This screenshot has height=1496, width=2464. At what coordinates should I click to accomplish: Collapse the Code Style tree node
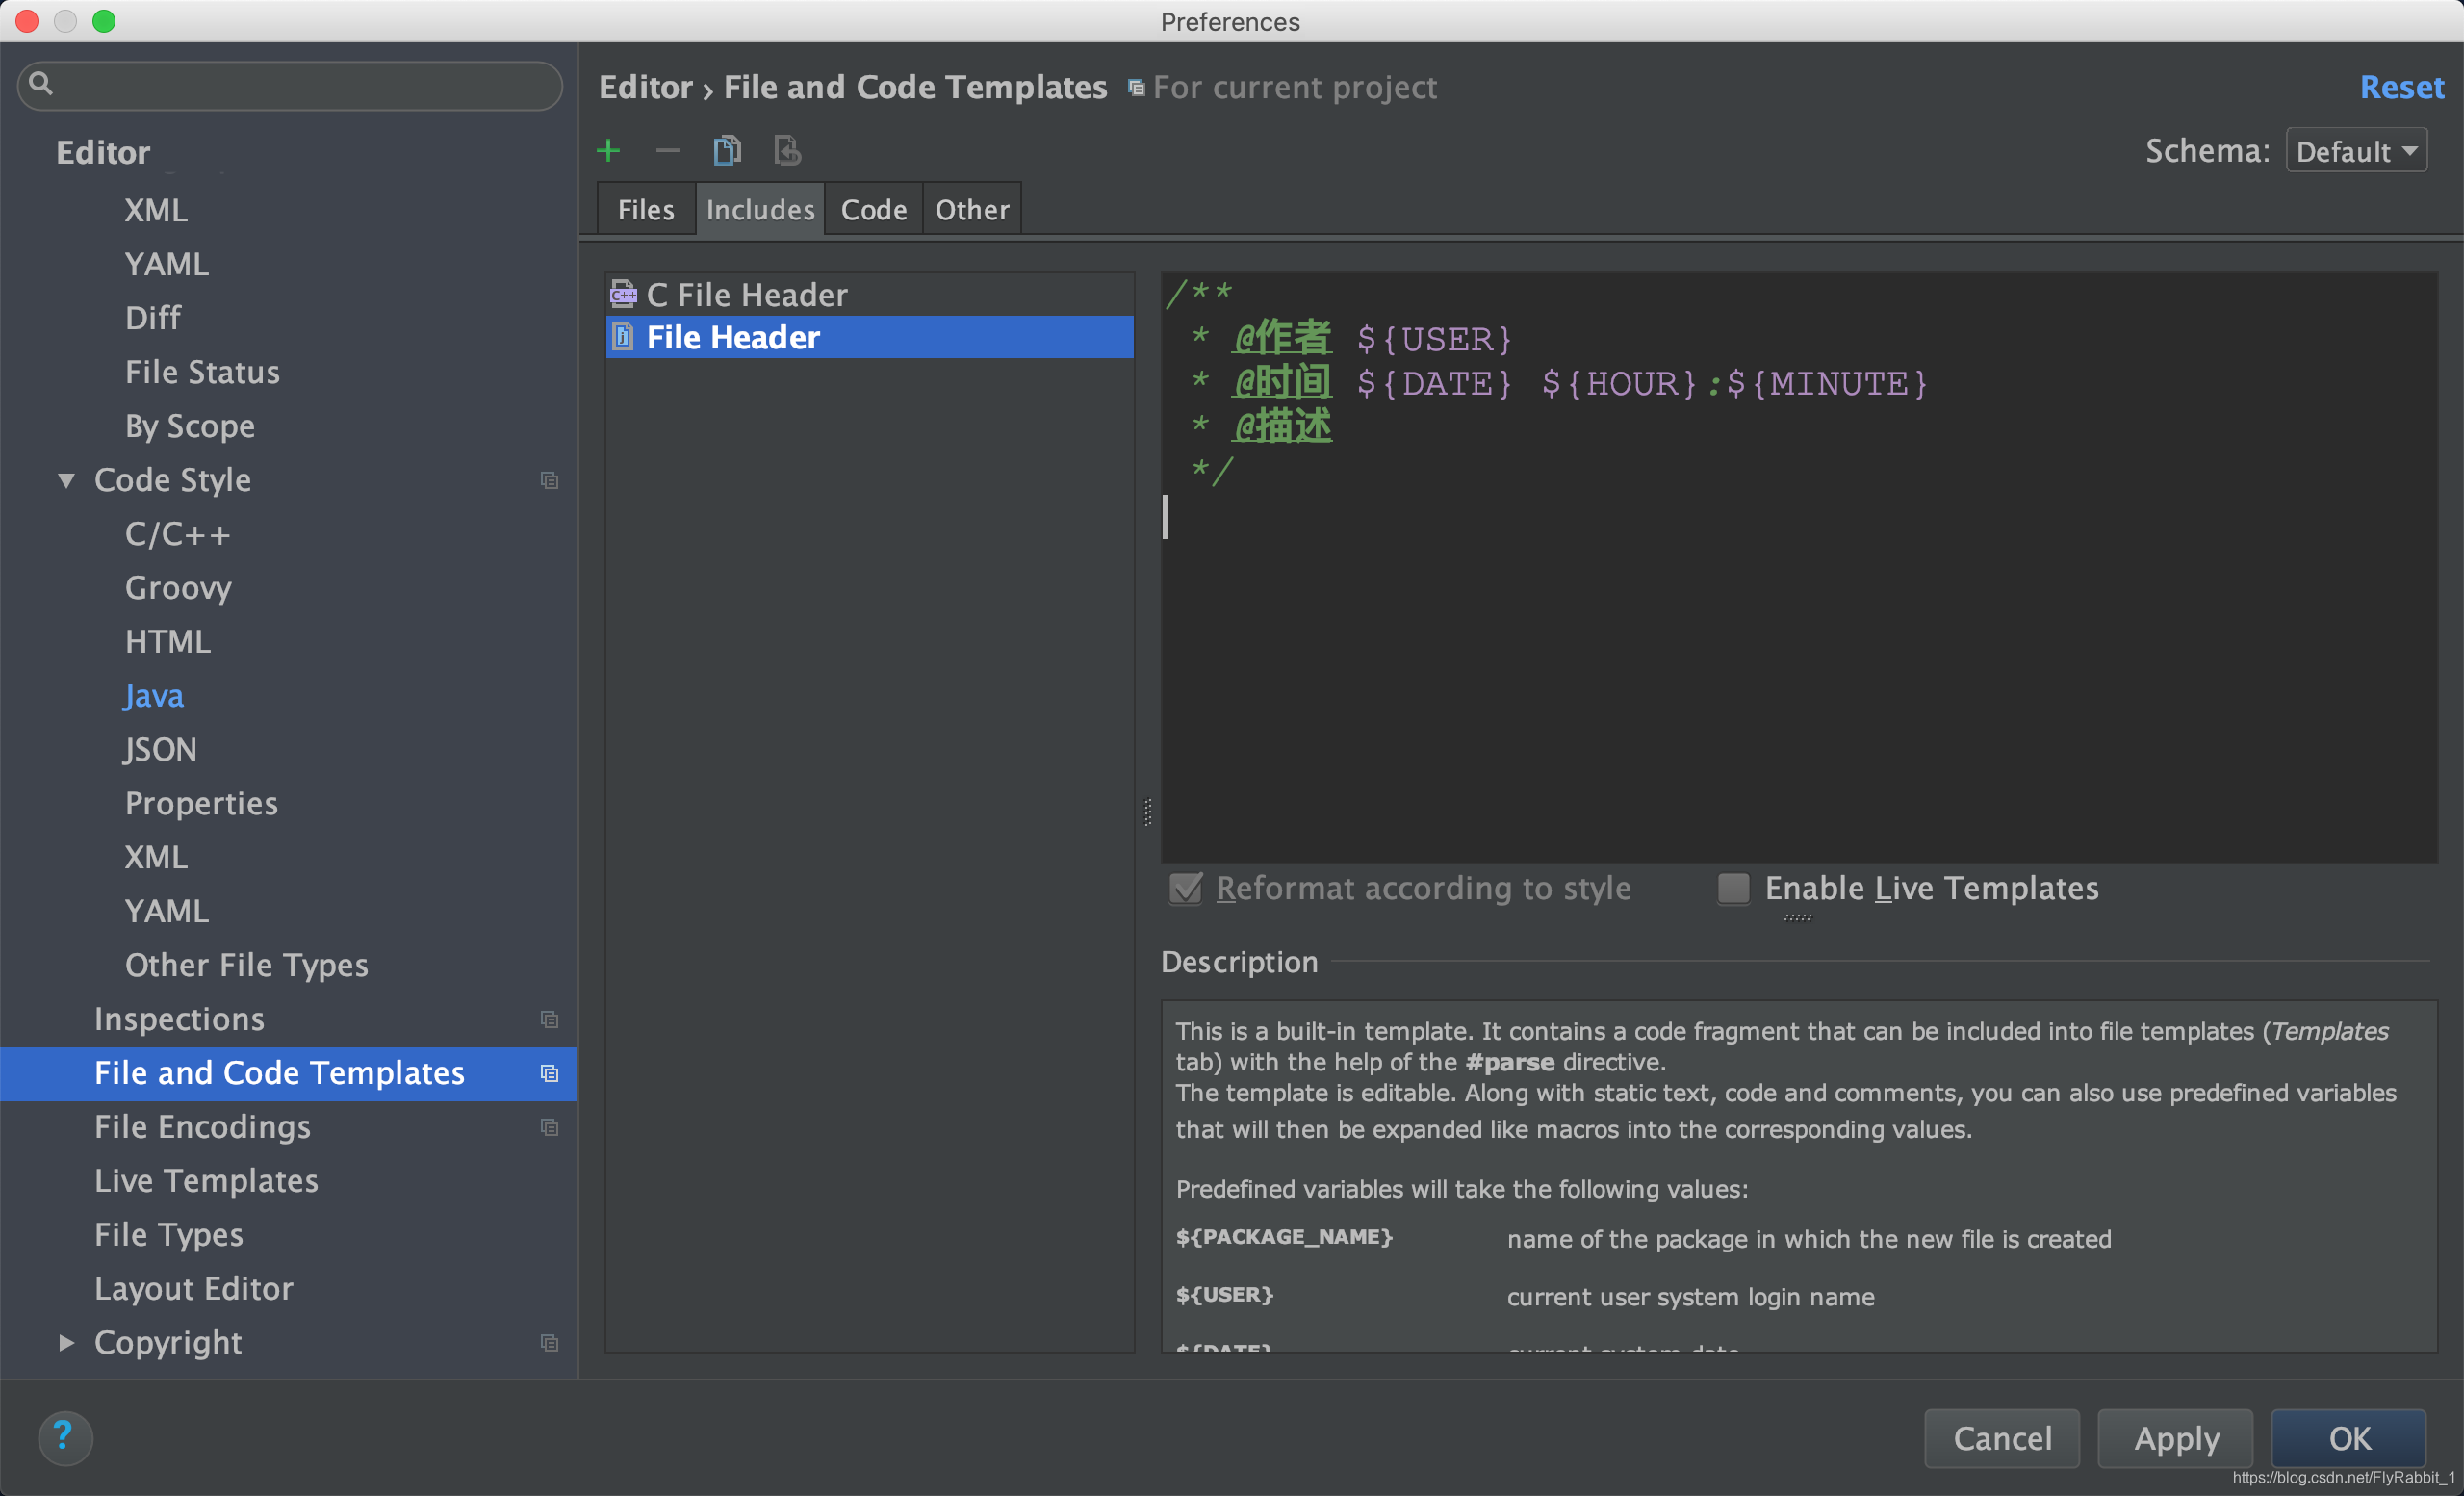tap(67, 481)
